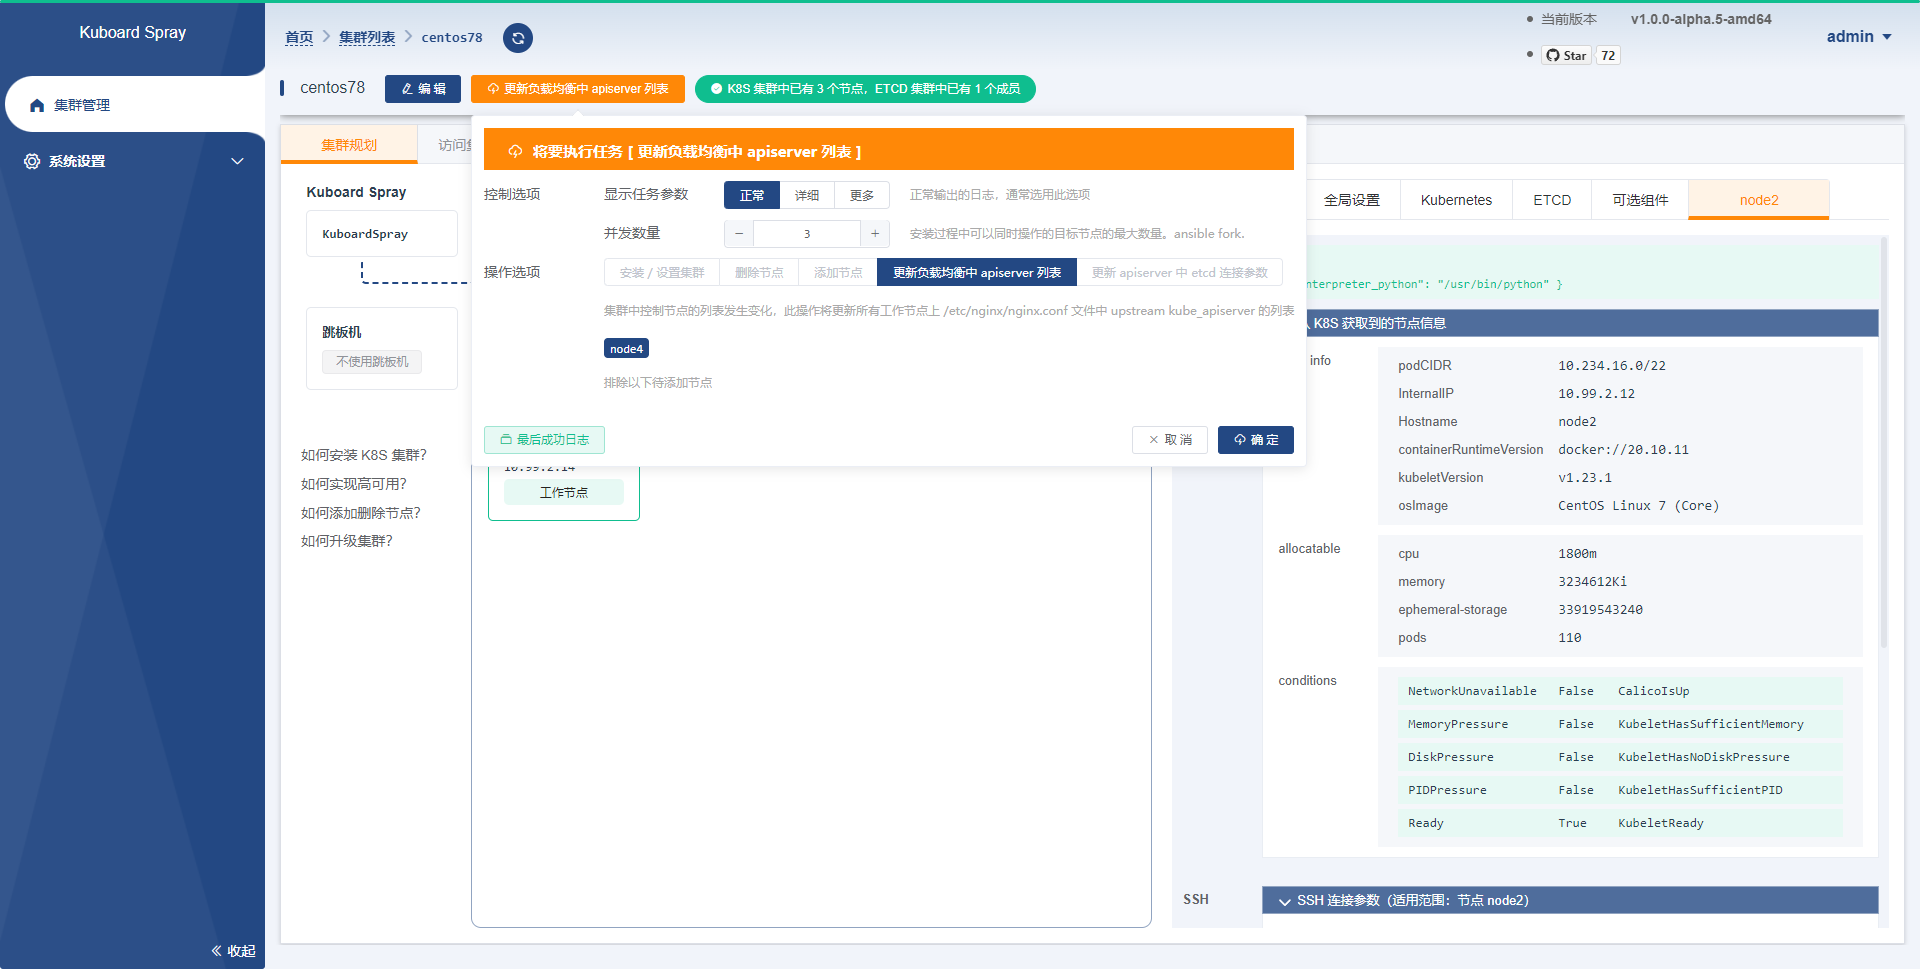Click the node4 tag
Viewport: 1920px width, 969px height.
tap(627, 348)
